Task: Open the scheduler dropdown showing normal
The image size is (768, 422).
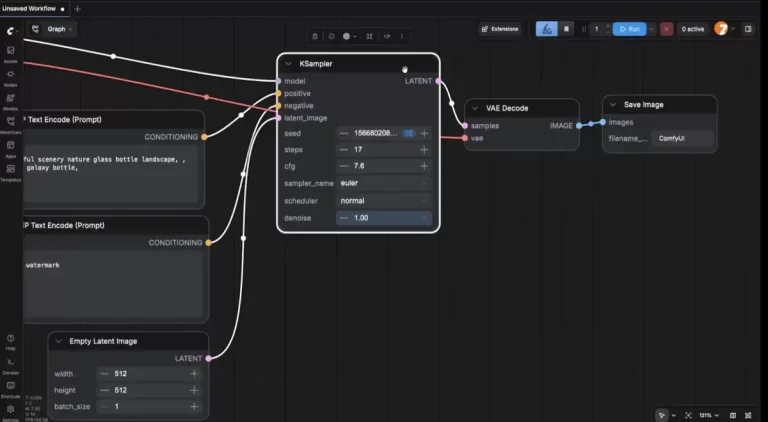Action: (x=384, y=200)
